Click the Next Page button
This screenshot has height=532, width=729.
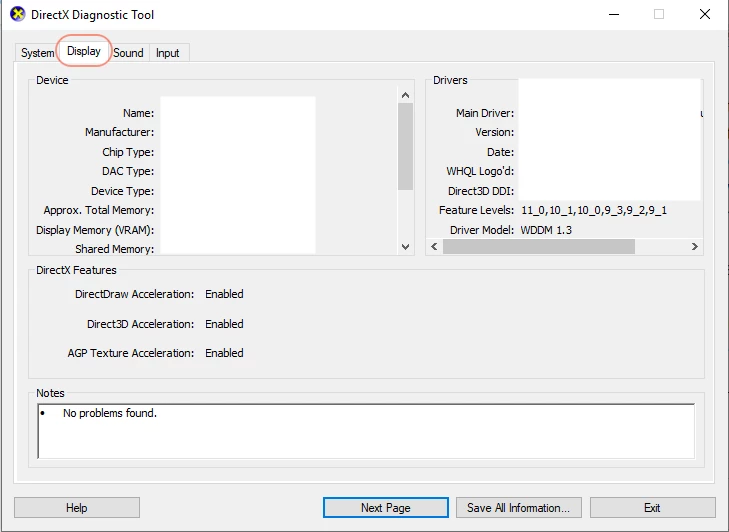coord(386,507)
